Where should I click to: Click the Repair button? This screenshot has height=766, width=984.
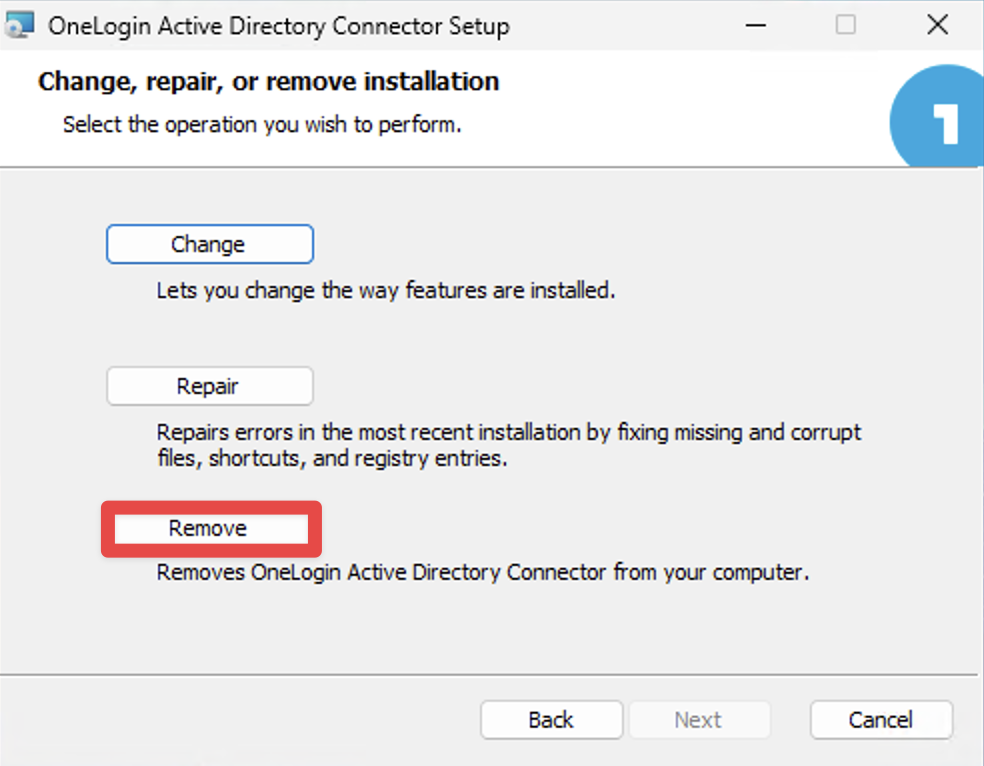pos(210,386)
